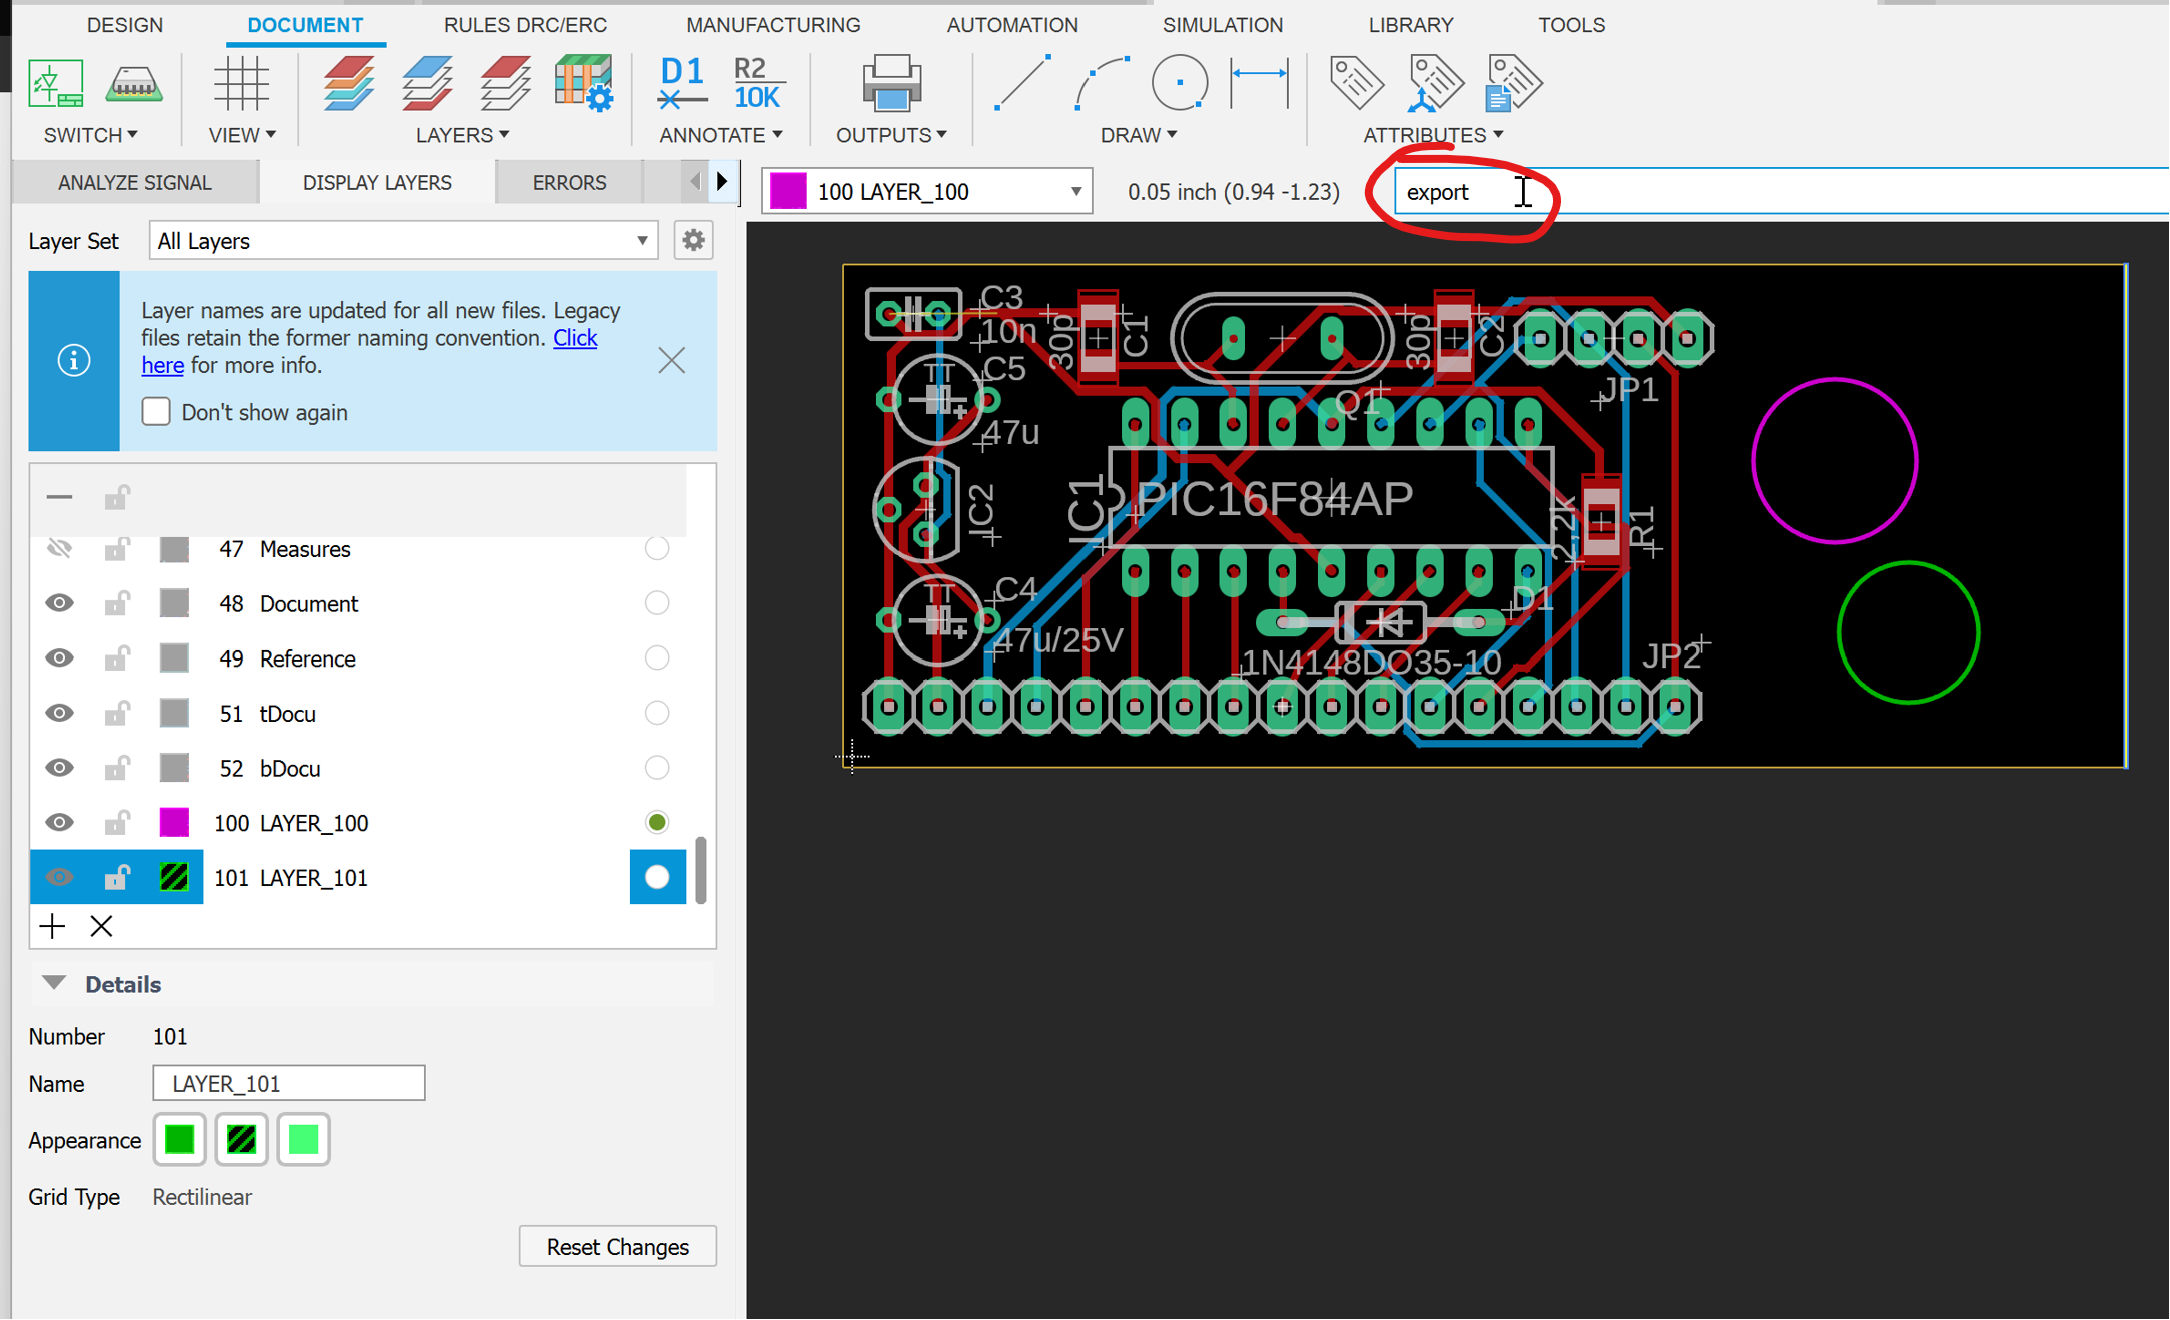Select the R2 10K value tool

coord(758,83)
